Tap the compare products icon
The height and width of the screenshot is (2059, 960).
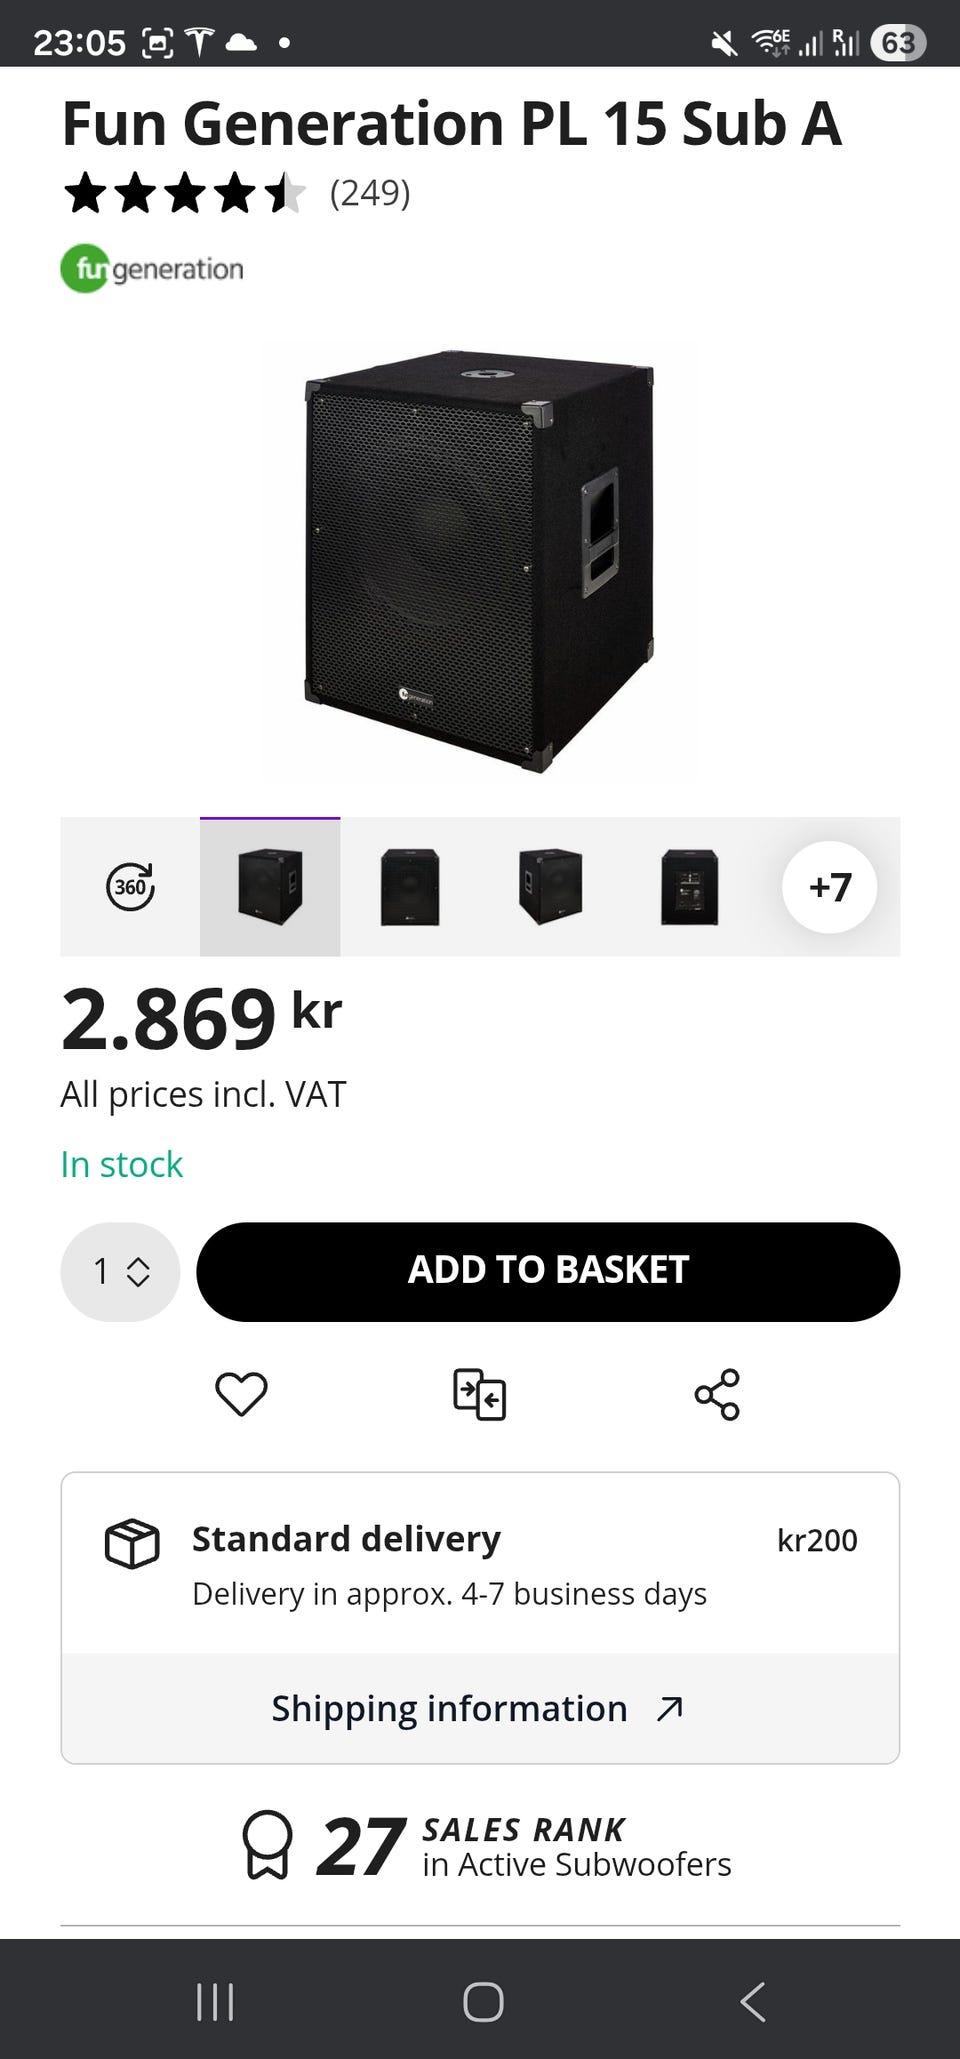tap(479, 1393)
